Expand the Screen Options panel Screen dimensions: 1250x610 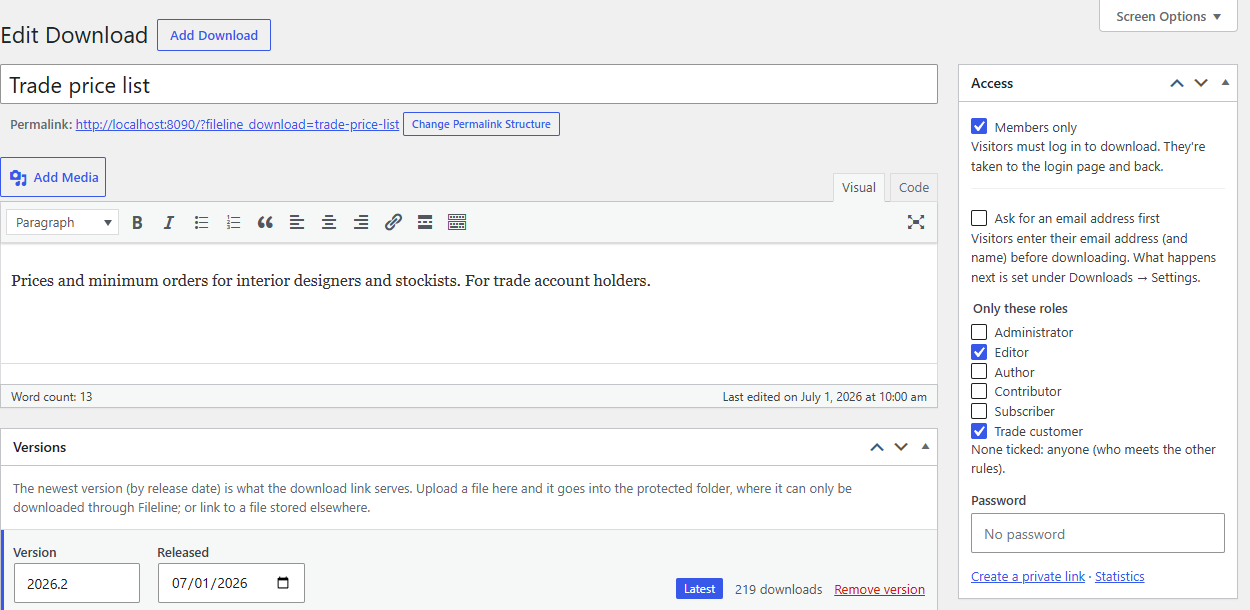(x=1168, y=16)
